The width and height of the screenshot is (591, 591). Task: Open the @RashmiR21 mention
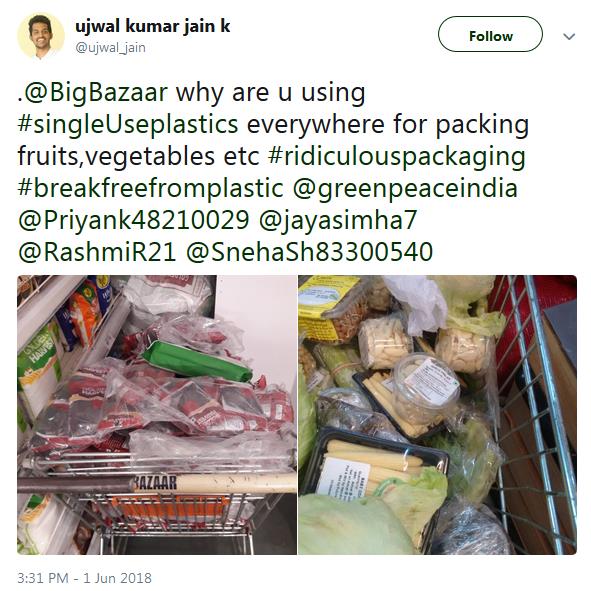(x=97, y=253)
